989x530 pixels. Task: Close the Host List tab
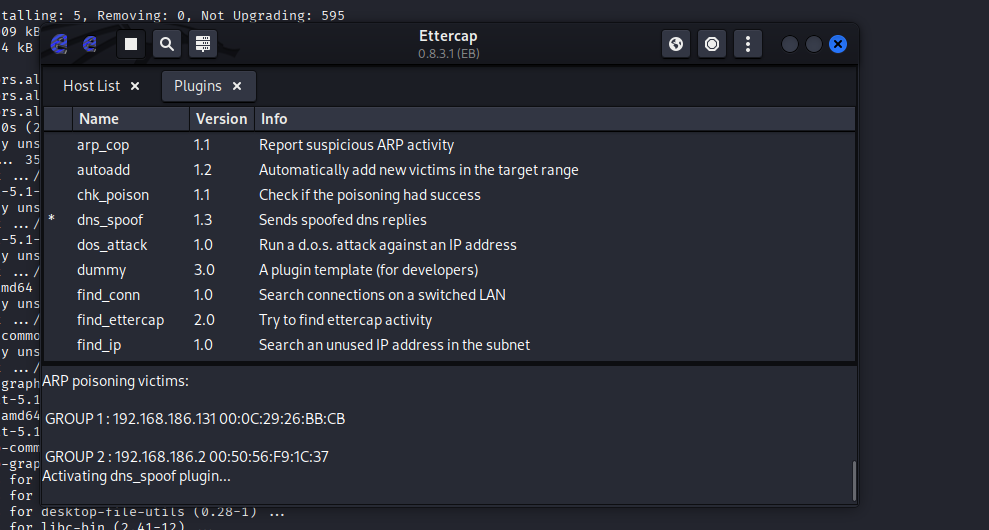[135, 86]
